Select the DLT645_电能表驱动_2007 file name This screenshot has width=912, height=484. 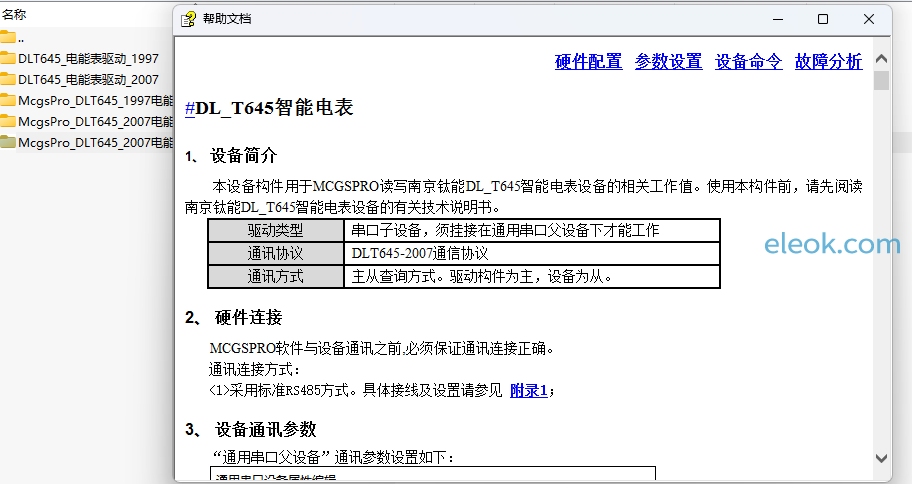tap(88, 80)
